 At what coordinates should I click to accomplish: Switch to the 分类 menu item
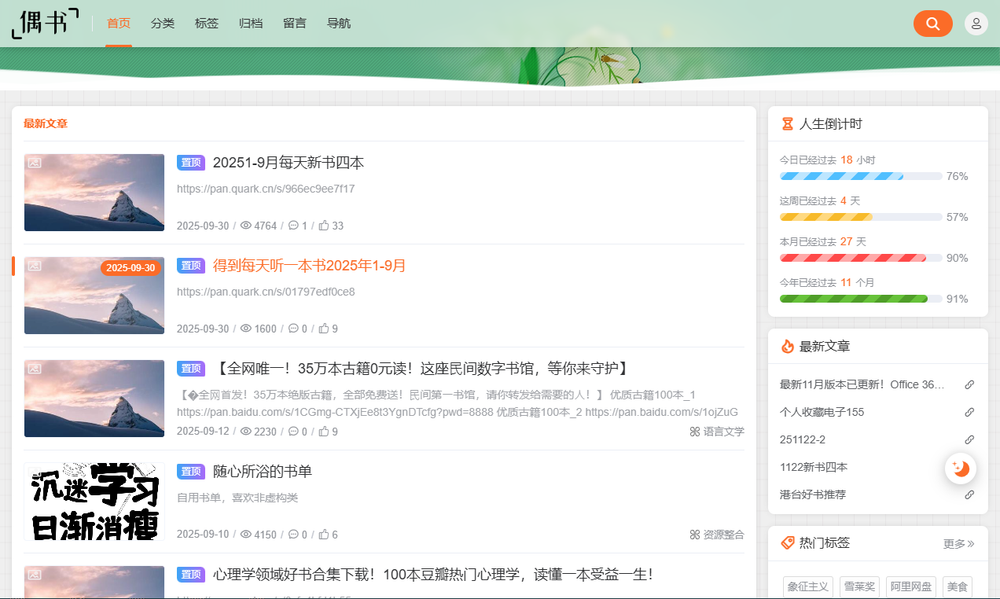[x=162, y=22]
